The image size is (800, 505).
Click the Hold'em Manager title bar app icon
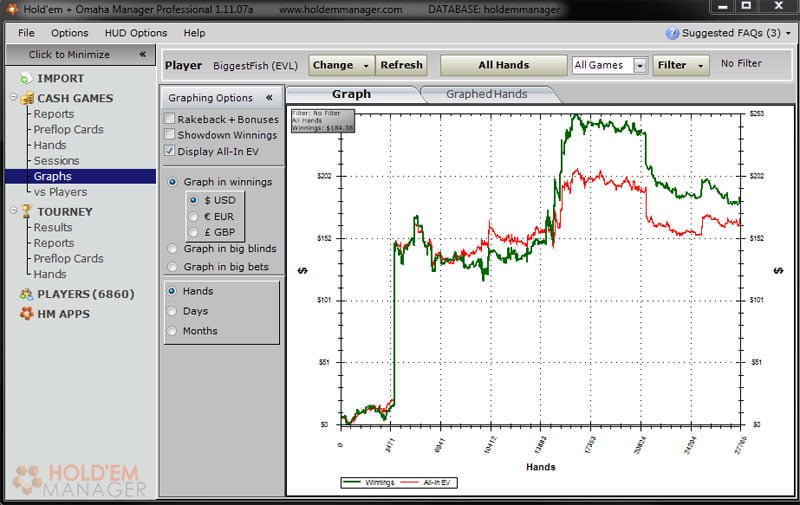pos(11,9)
